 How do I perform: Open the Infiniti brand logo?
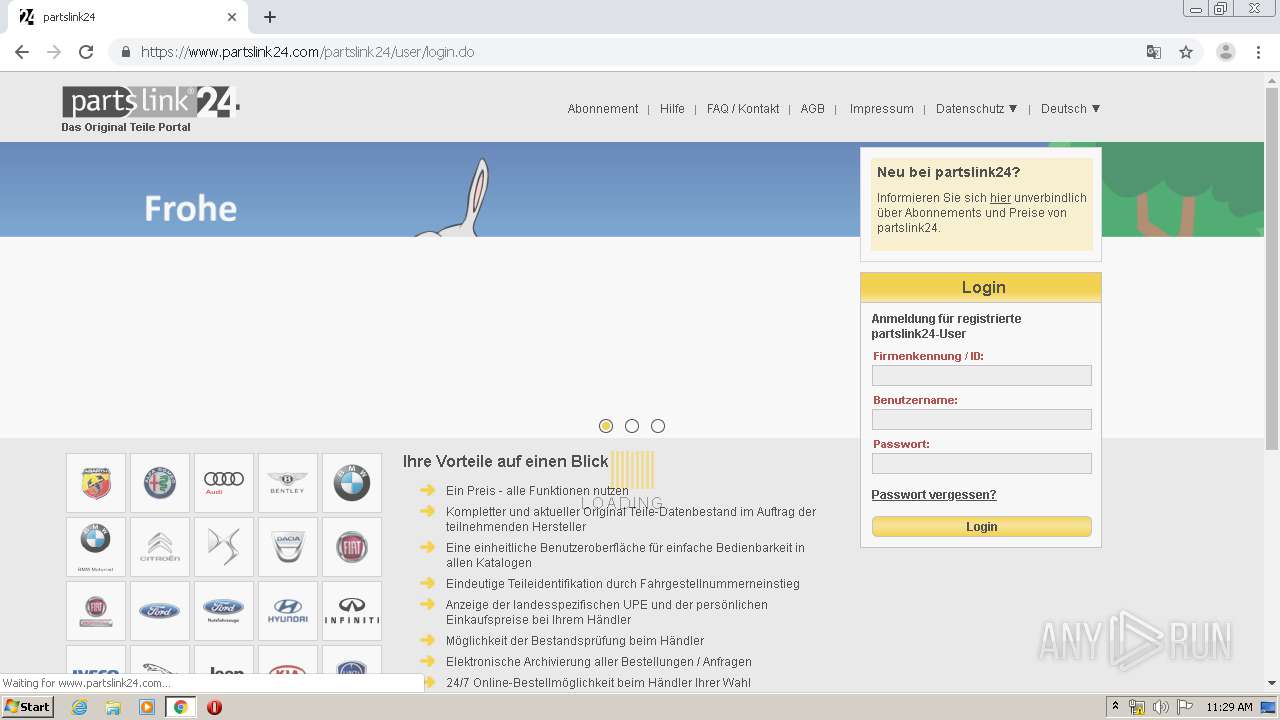(352, 611)
